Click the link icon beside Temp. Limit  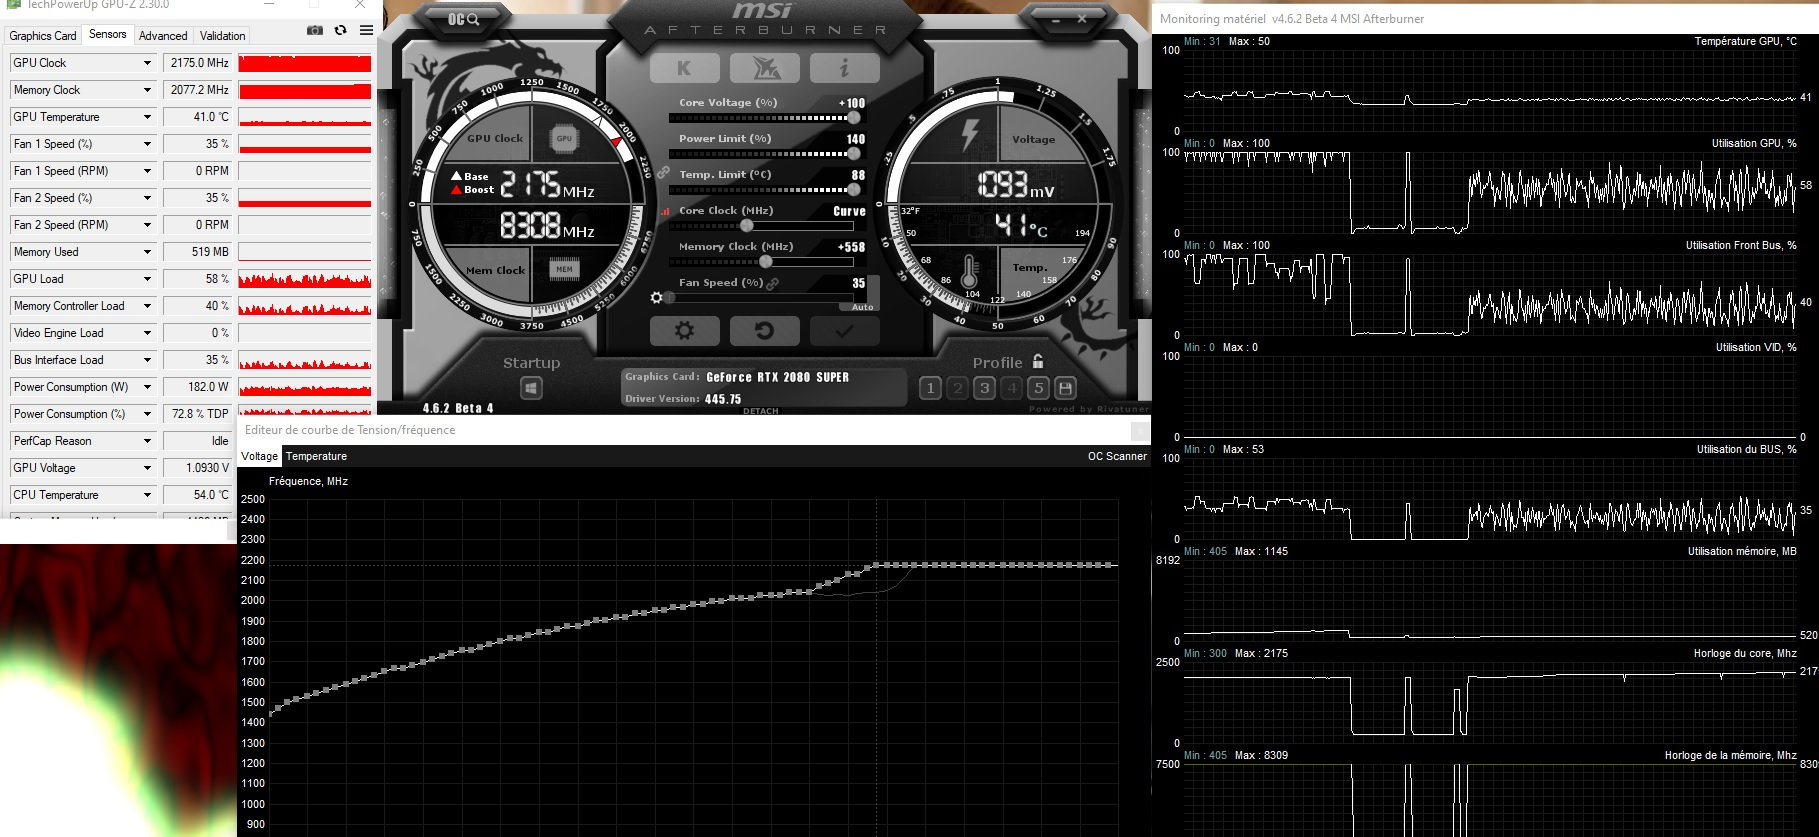point(663,173)
